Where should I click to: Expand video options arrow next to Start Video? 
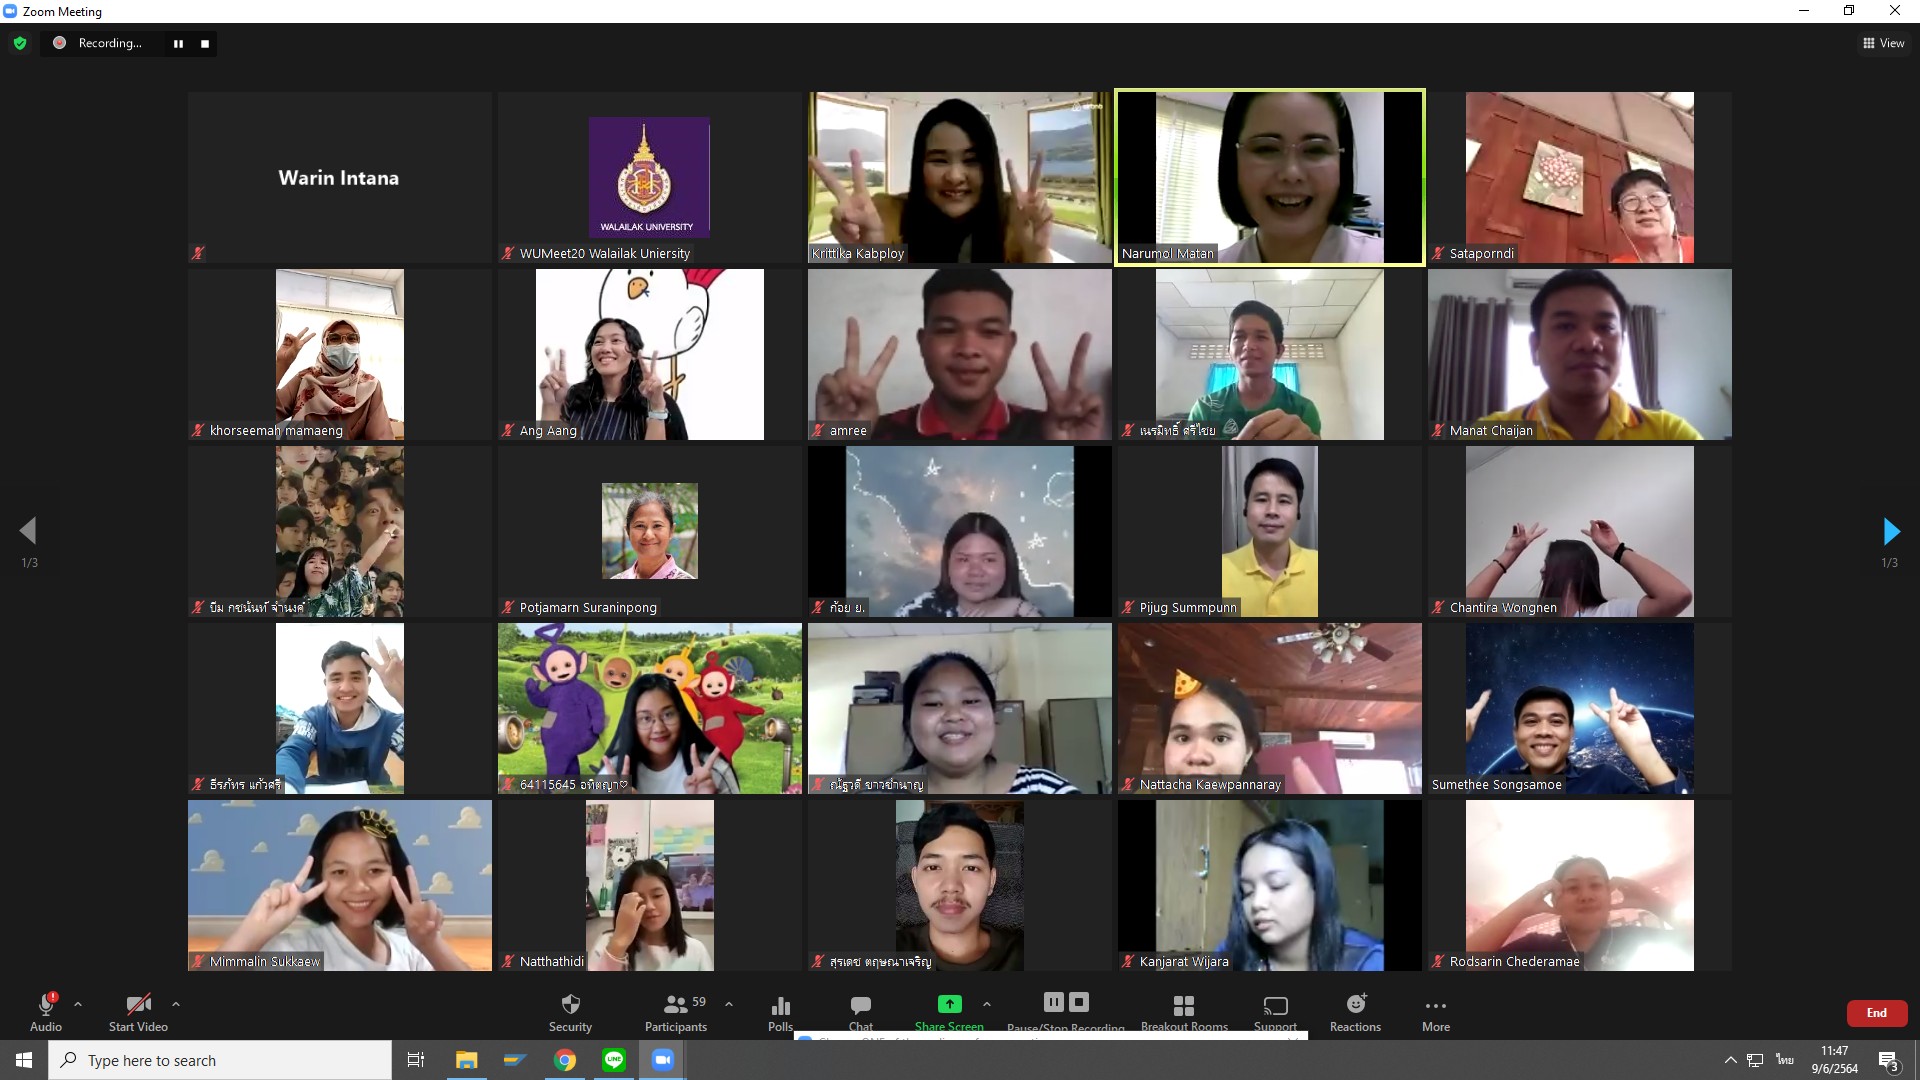click(x=176, y=1004)
